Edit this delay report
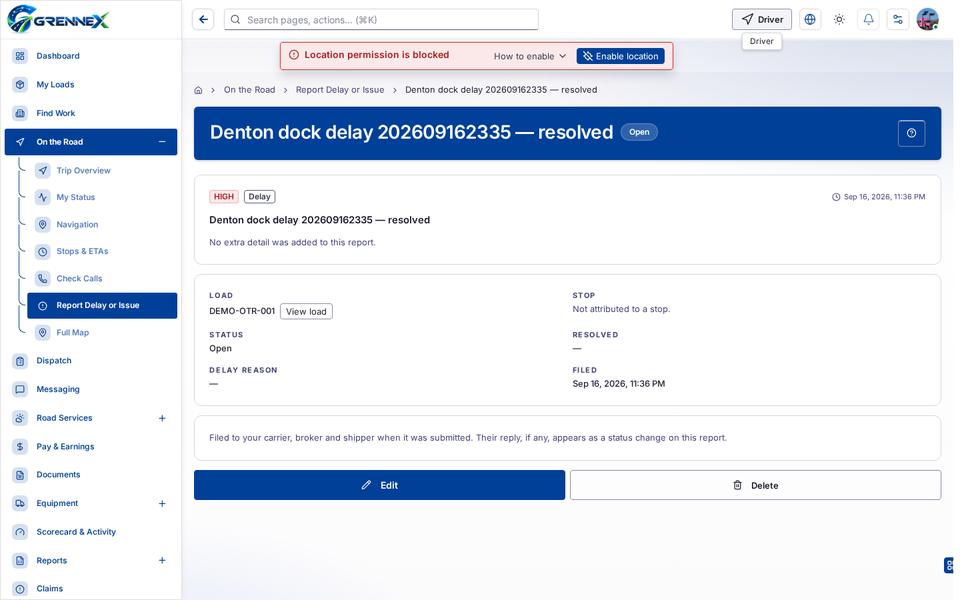This screenshot has width=960, height=600. (x=380, y=485)
